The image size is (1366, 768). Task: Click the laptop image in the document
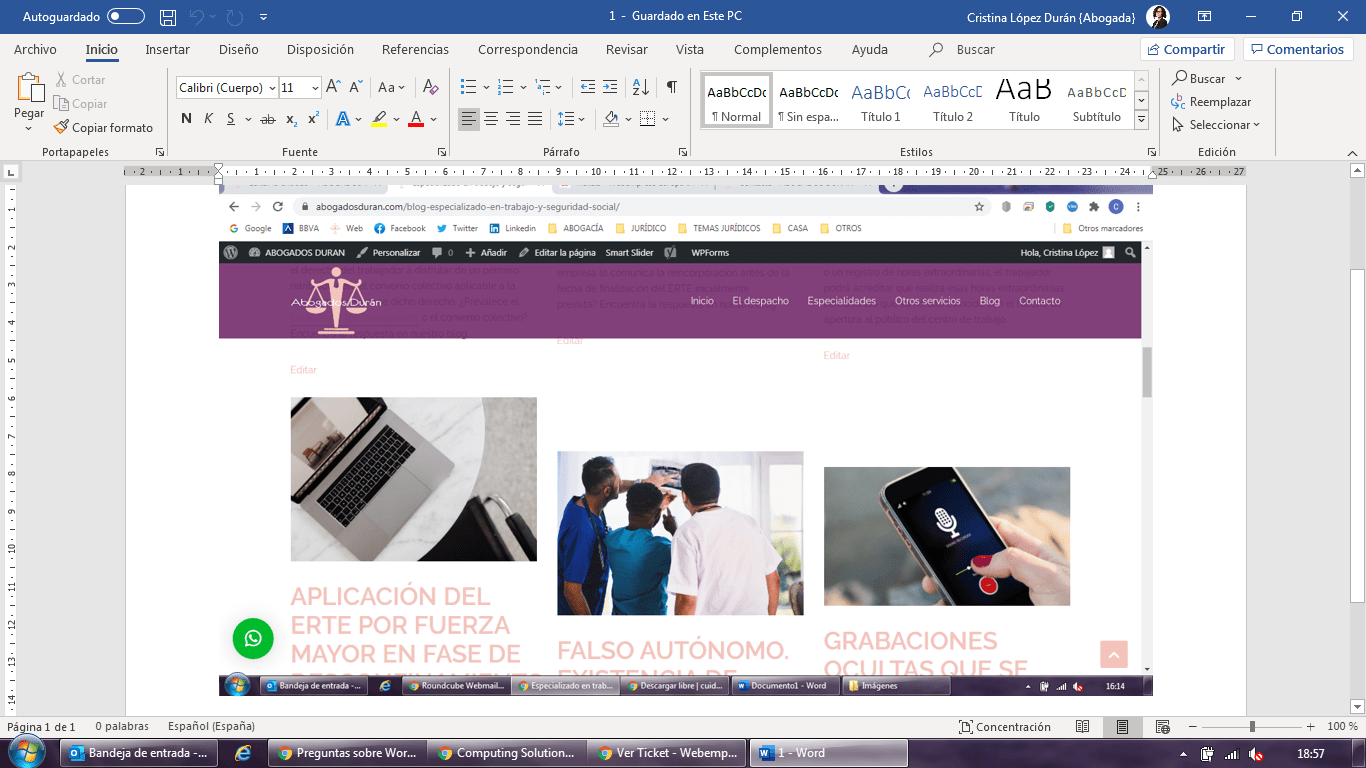(413, 479)
